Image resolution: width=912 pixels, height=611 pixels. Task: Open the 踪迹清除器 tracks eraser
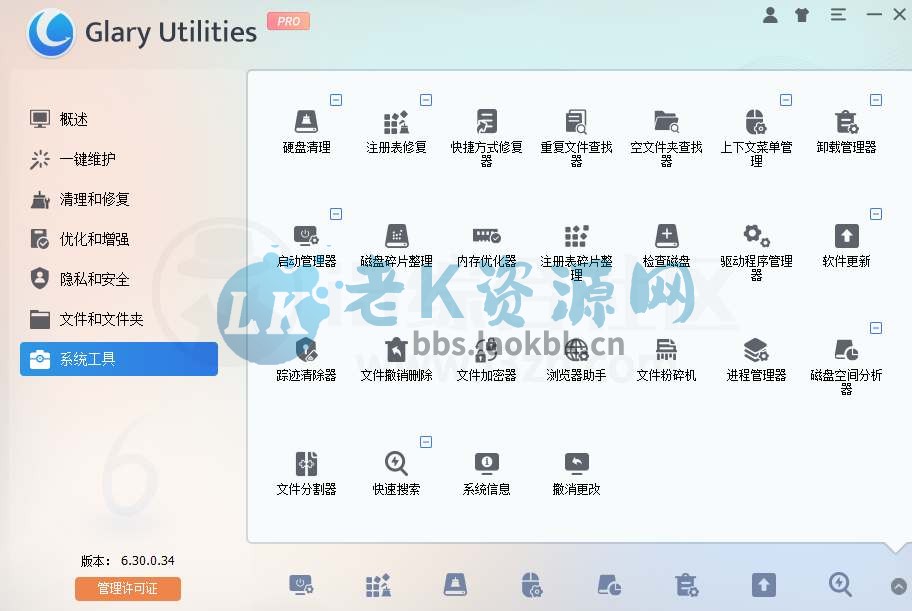pos(307,360)
